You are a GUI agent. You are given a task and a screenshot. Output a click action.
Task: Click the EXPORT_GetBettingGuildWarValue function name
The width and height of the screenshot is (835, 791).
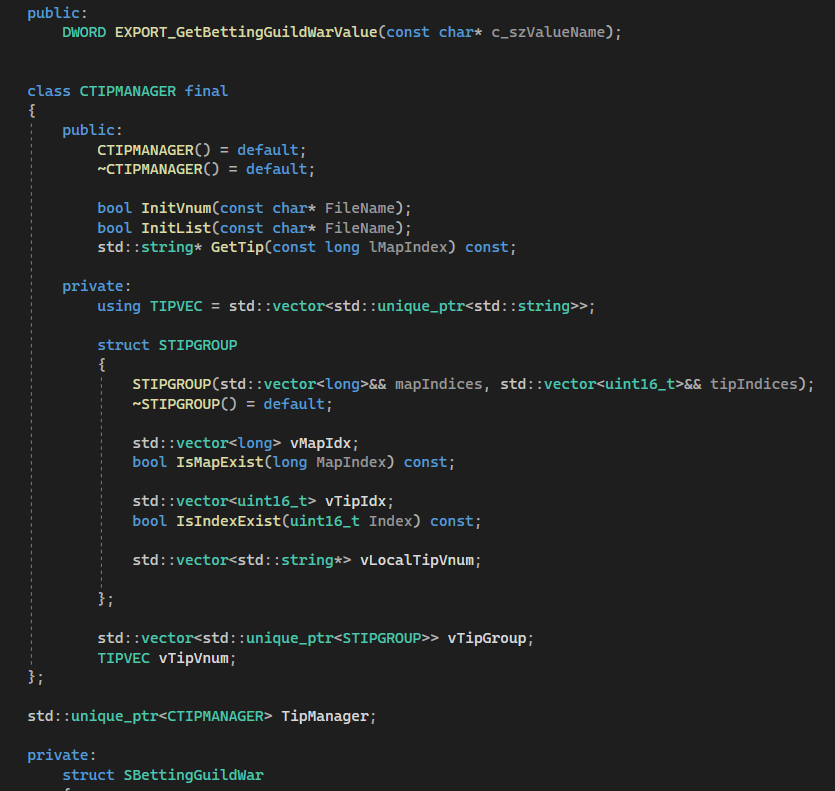pos(246,32)
